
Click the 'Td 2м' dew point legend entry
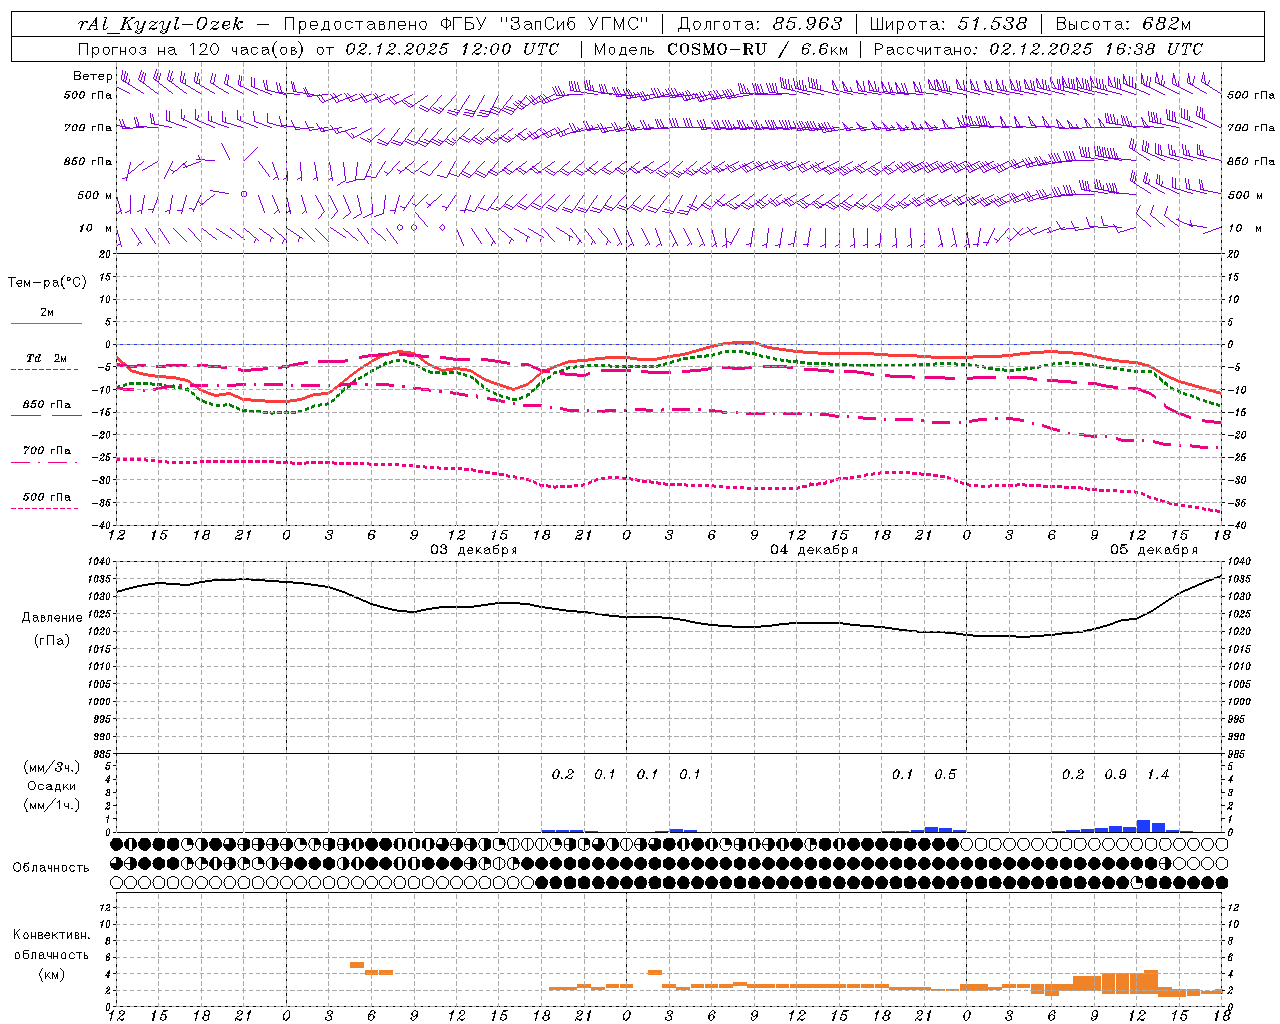(47, 358)
